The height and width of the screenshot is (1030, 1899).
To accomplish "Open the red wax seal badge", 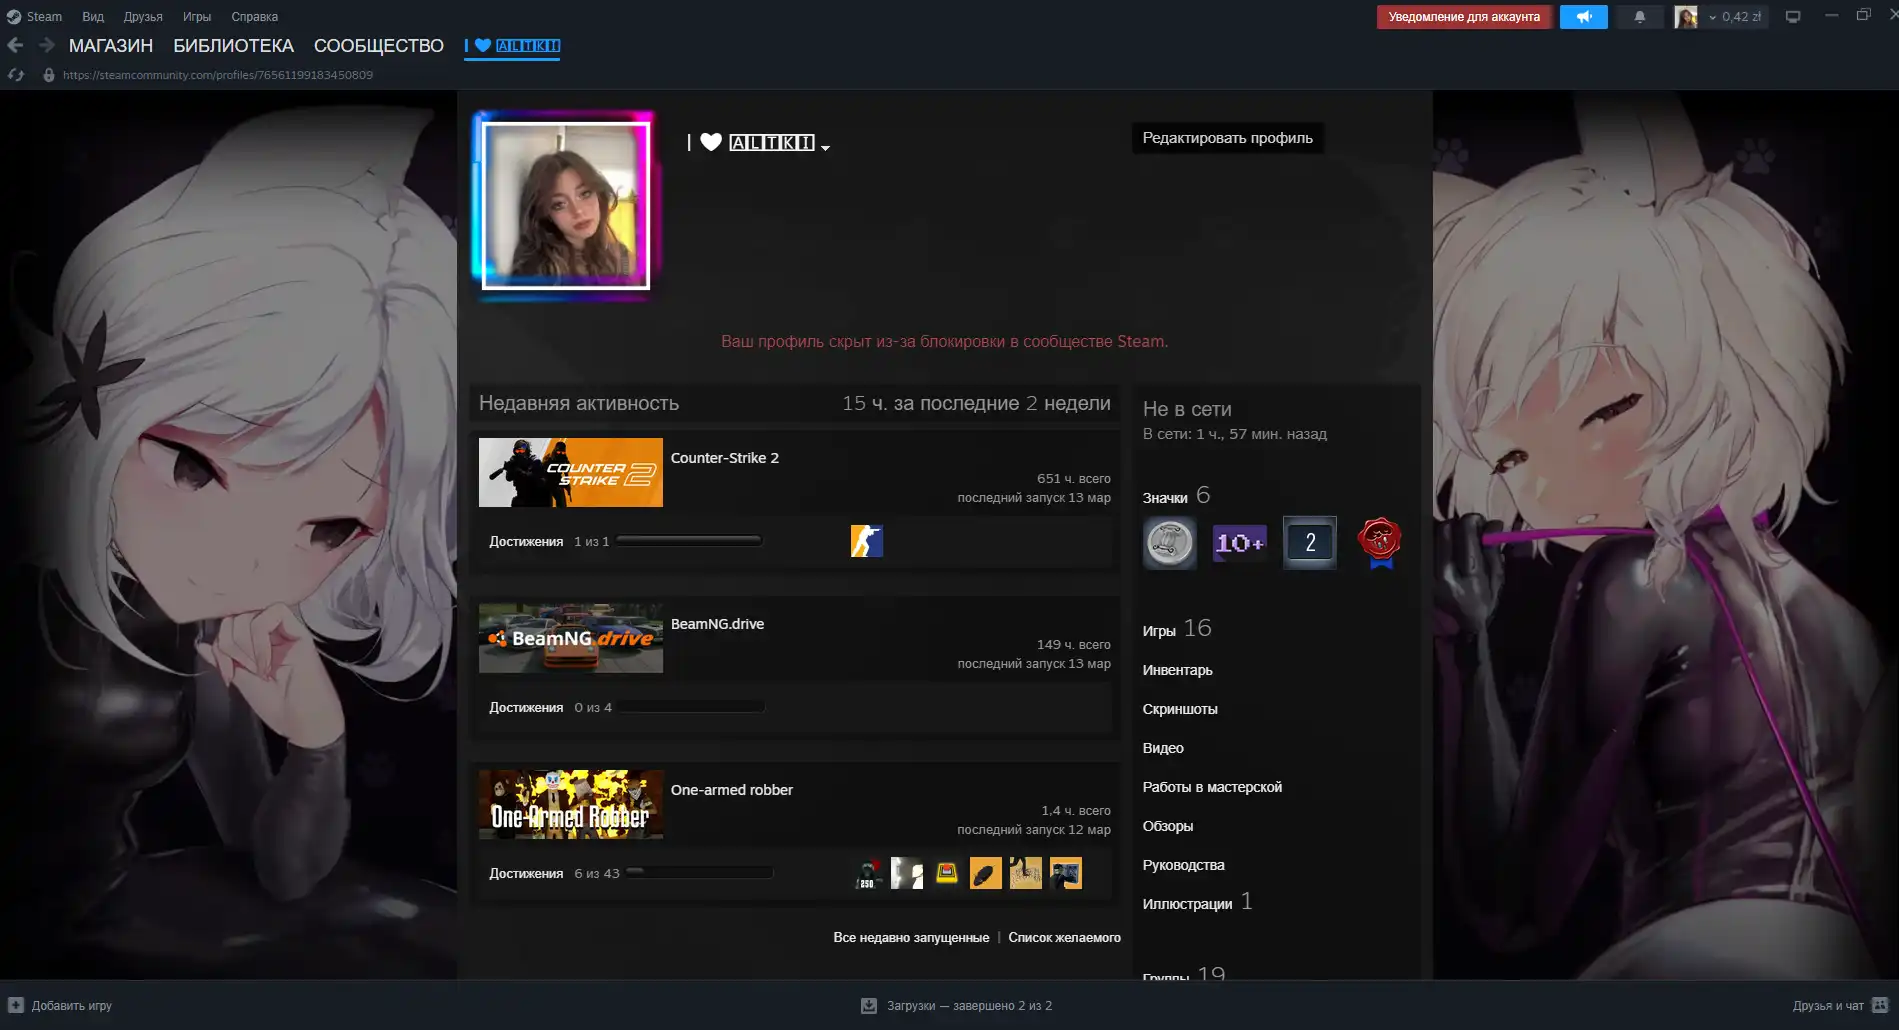I will [1380, 543].
